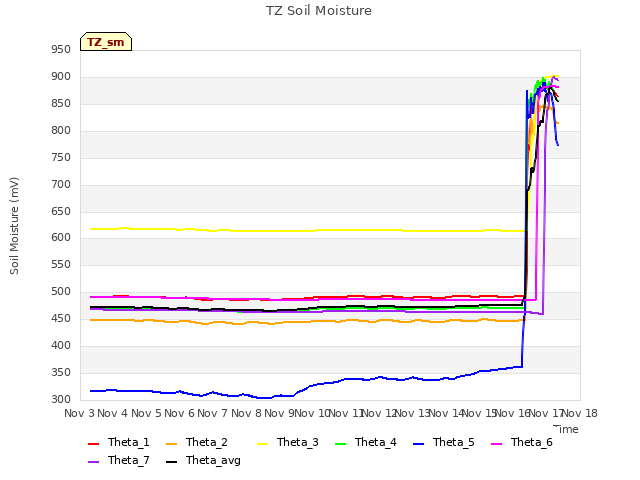Toggle the Theta_7 legend entry
The width and height of the screenshot is (640, 480).
119,460
